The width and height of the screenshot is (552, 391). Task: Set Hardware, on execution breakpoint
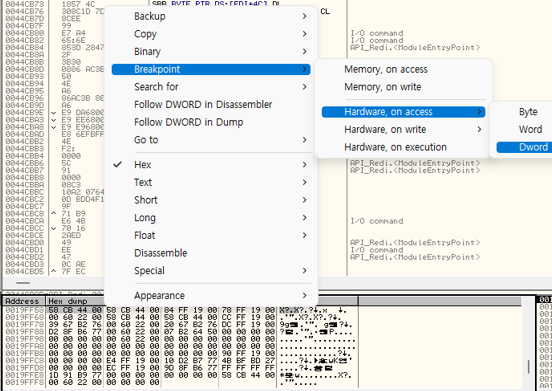[x=395, y=147]
